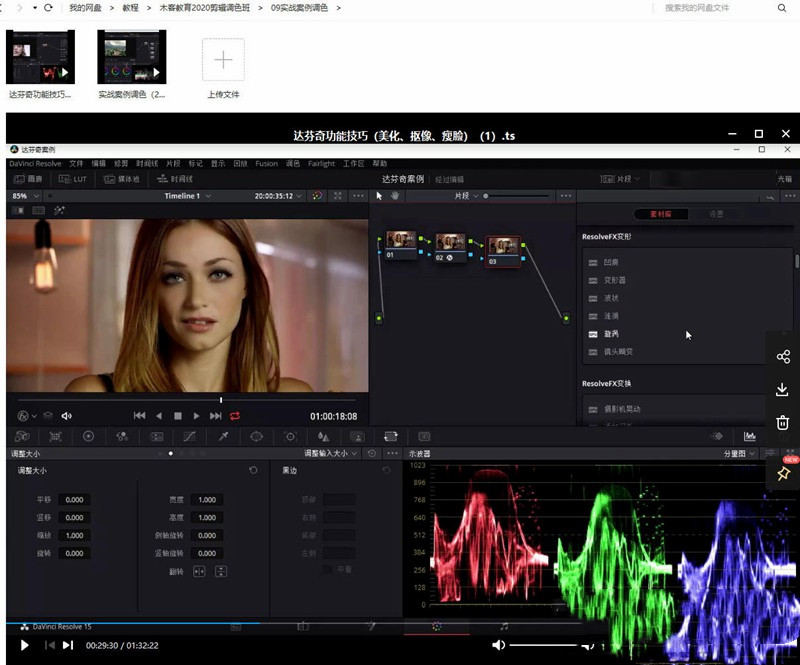Image resolution: width=800 pixels, height=665 pixels.
Task: Open 我的网盘 breadcrumb link
Action: tap(85, 8)
